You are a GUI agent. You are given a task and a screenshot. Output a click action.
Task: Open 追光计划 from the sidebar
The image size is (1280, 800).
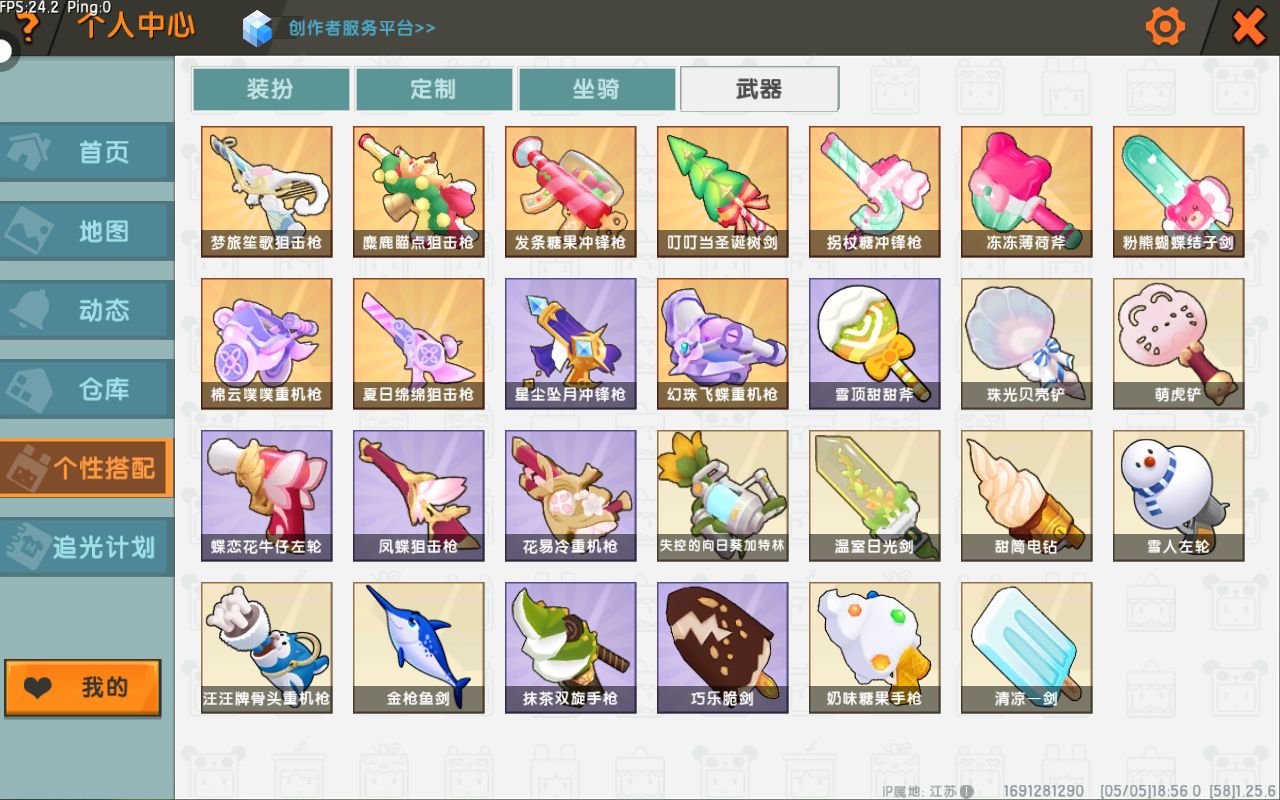tap(86, 547)
